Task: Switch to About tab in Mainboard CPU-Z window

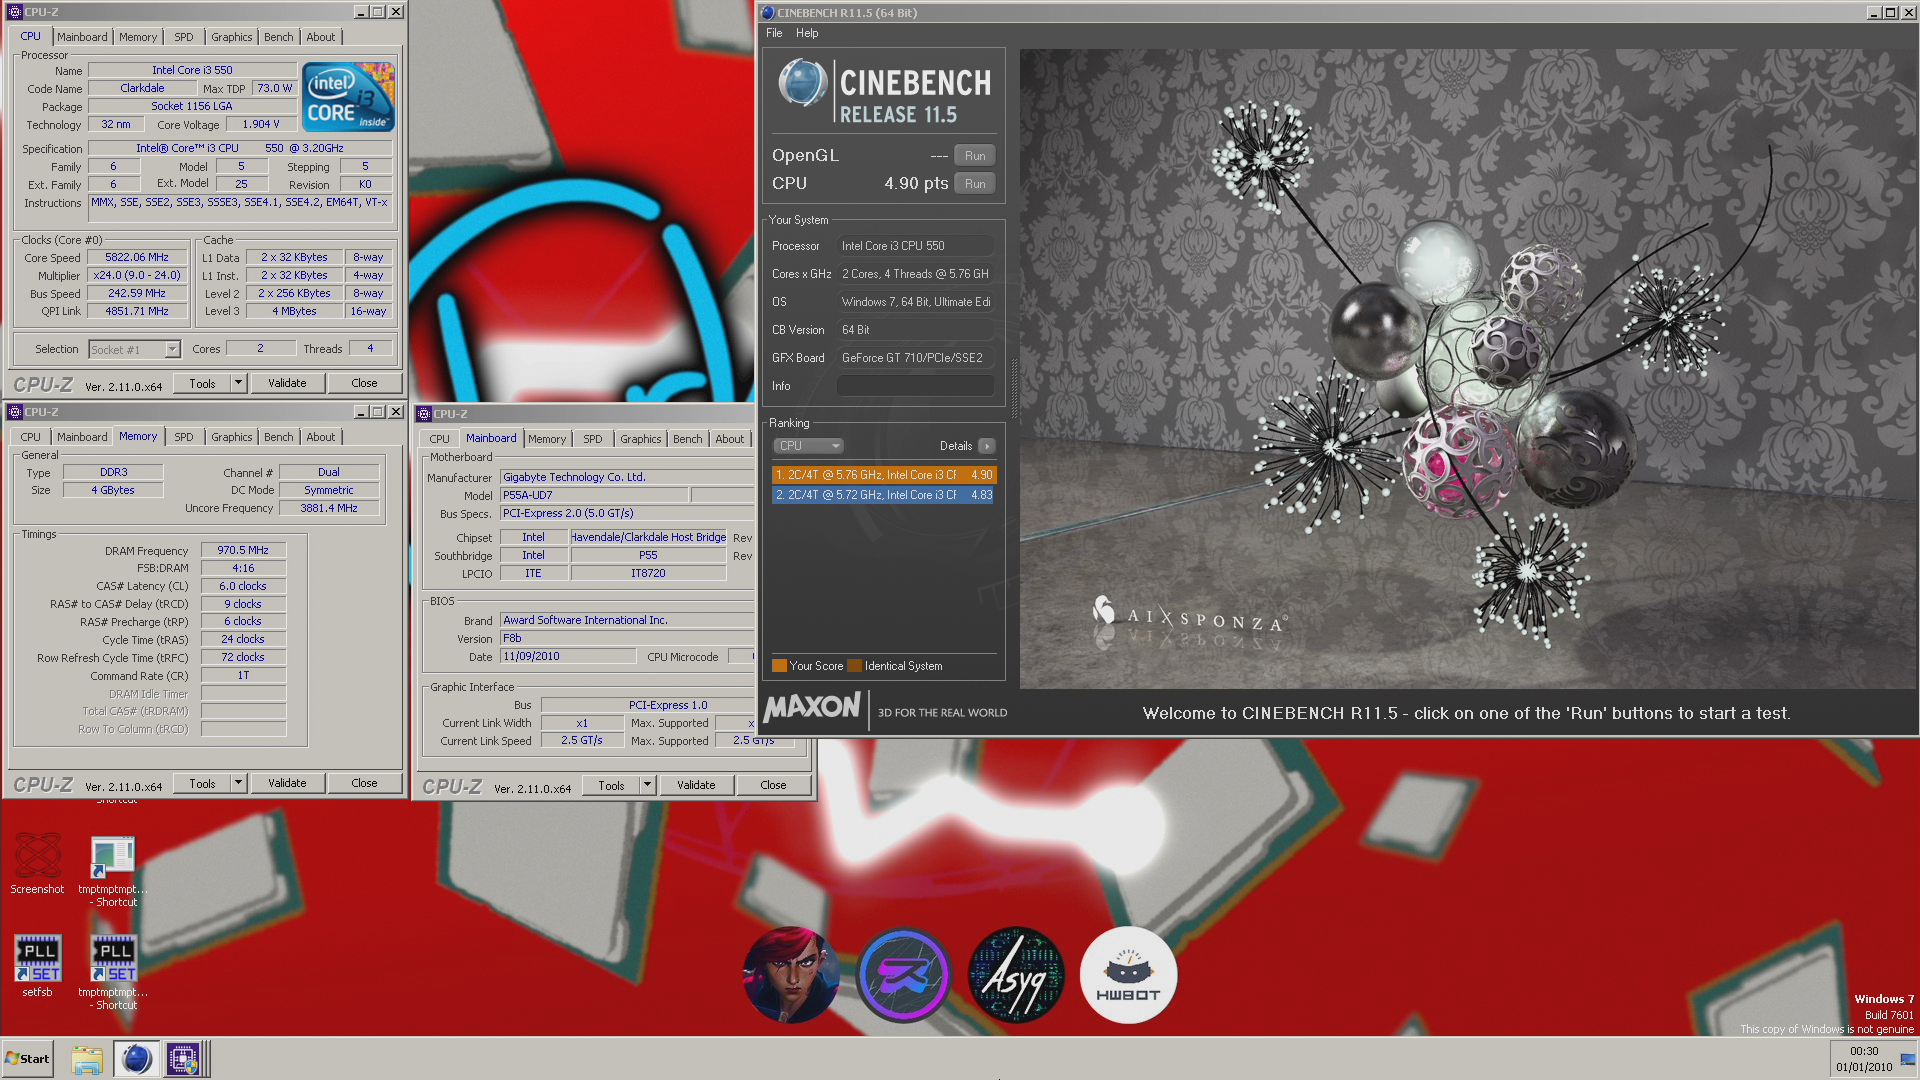Action: point(730,439)
